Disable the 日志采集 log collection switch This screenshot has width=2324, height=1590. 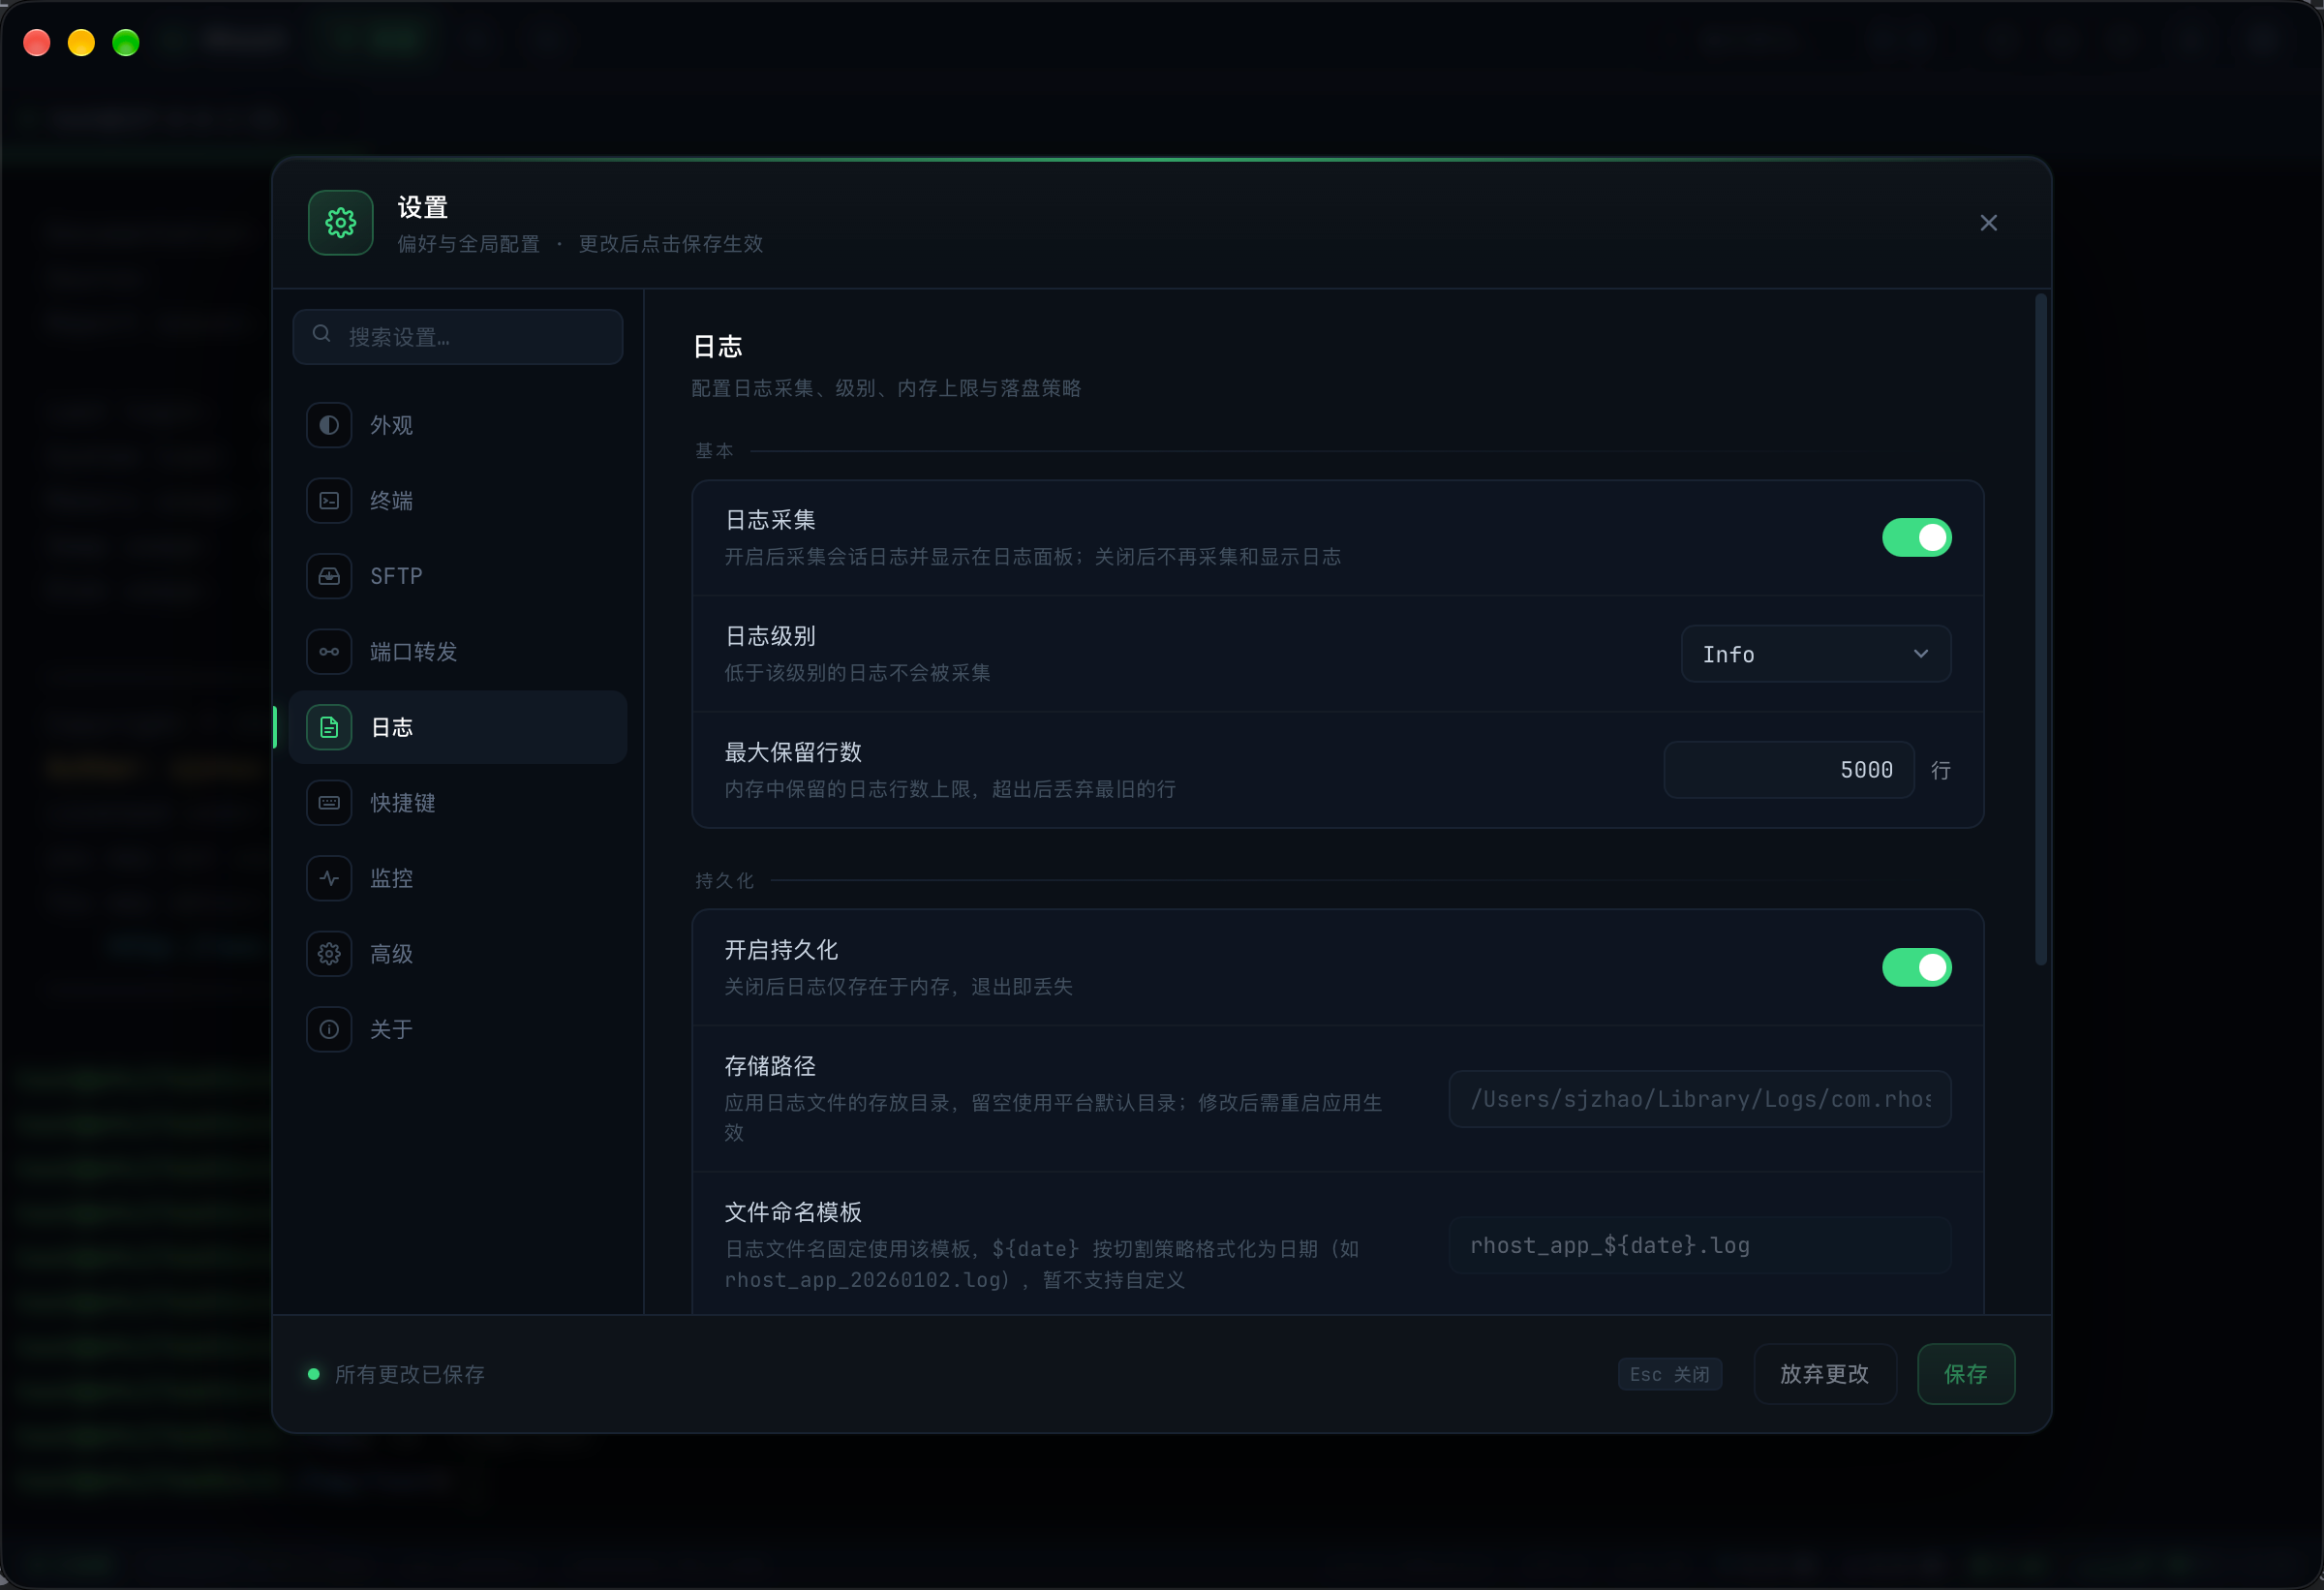click(1917, 538)
